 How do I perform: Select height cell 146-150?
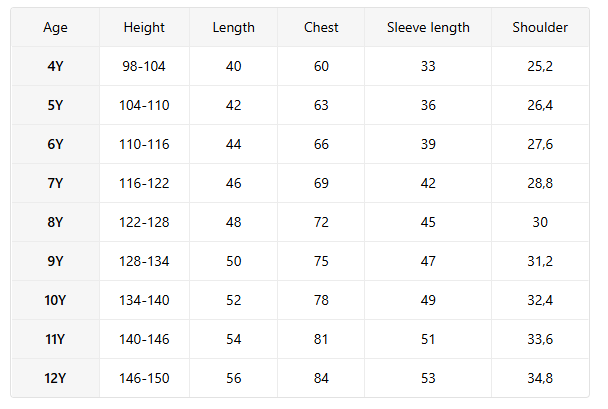pyautogui.click(x=144, y=378)
